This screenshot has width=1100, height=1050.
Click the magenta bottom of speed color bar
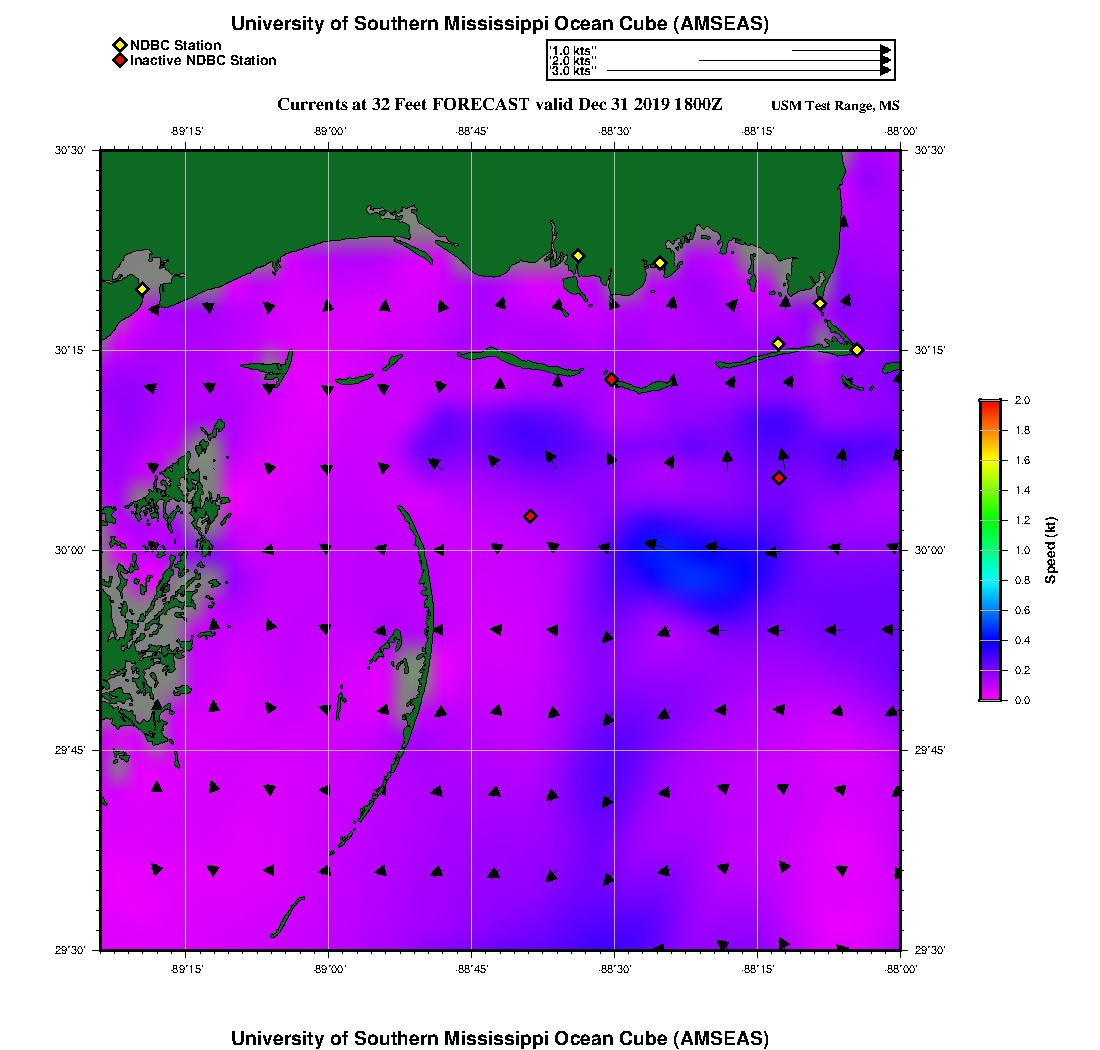coord(989,693)
